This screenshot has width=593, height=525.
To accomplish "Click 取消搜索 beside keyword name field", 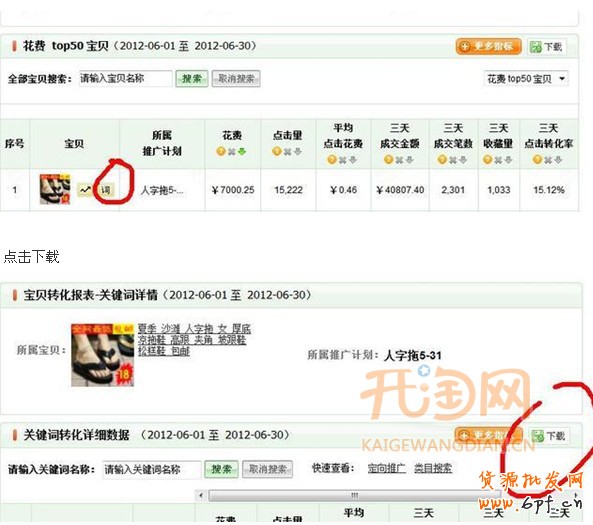I will click(x=267, y=469).
